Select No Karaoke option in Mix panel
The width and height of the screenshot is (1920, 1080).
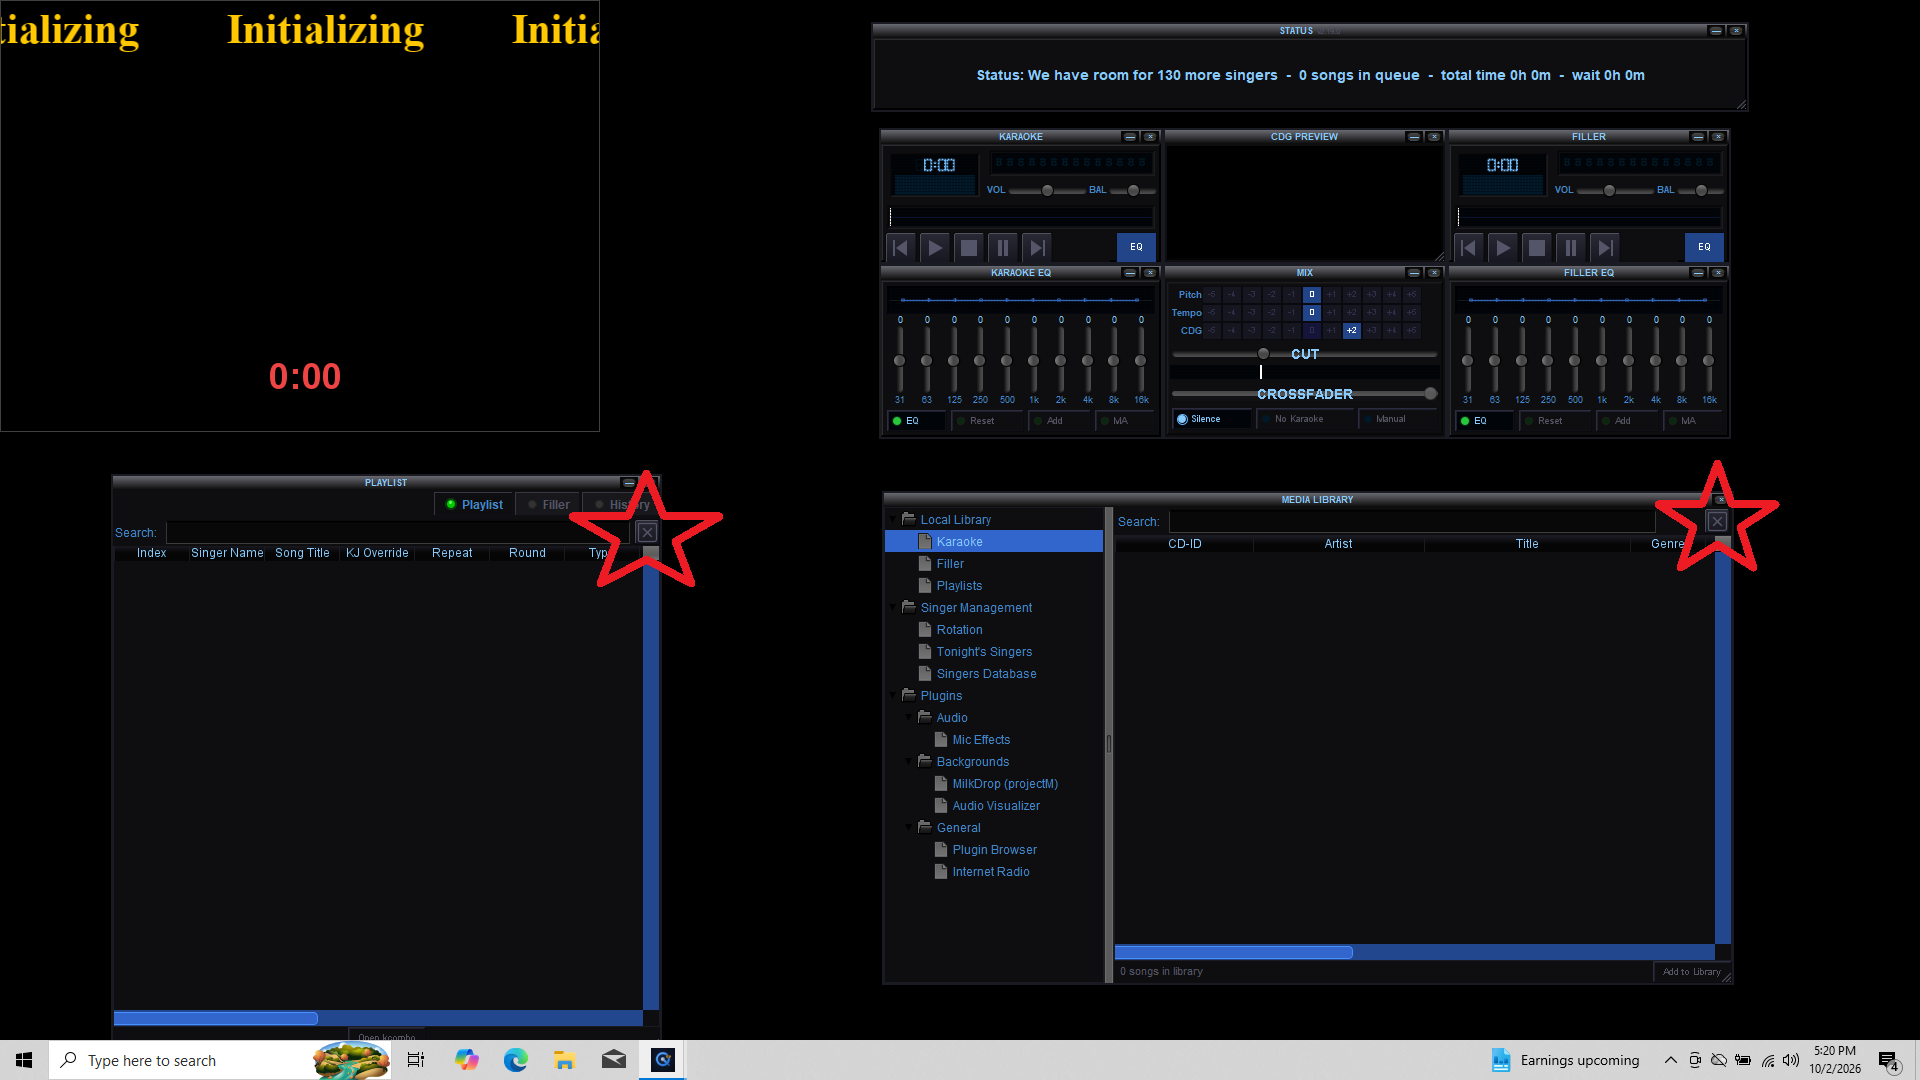click(x=1306, y=419)
